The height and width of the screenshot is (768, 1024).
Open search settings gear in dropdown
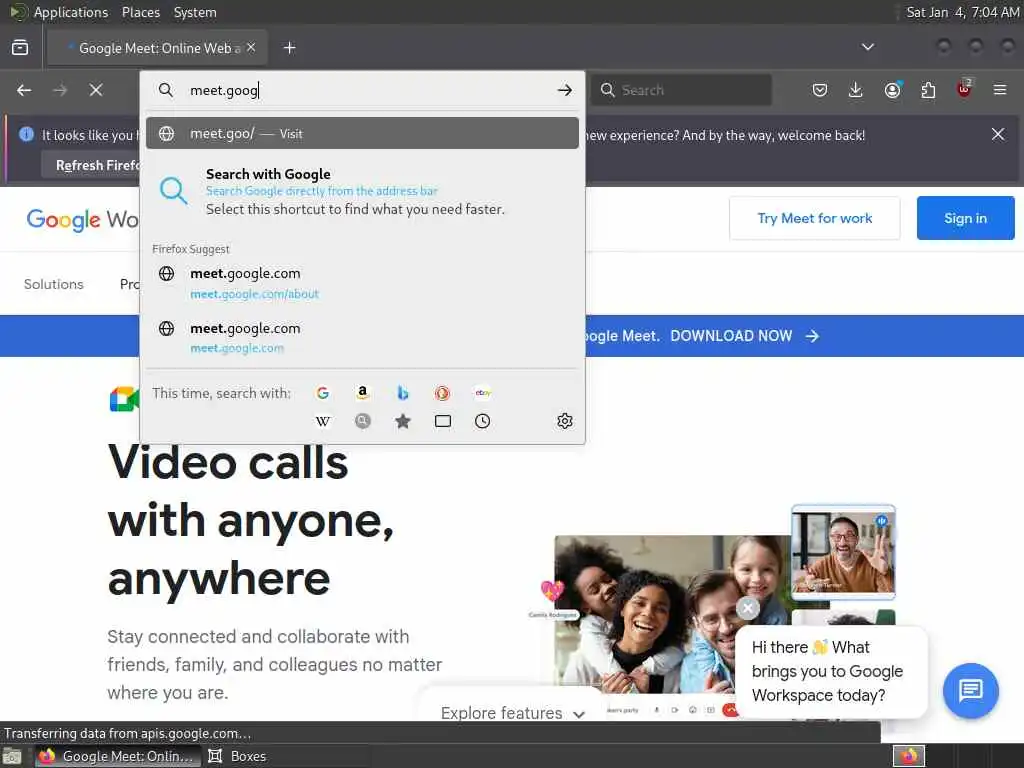(565, 421)
